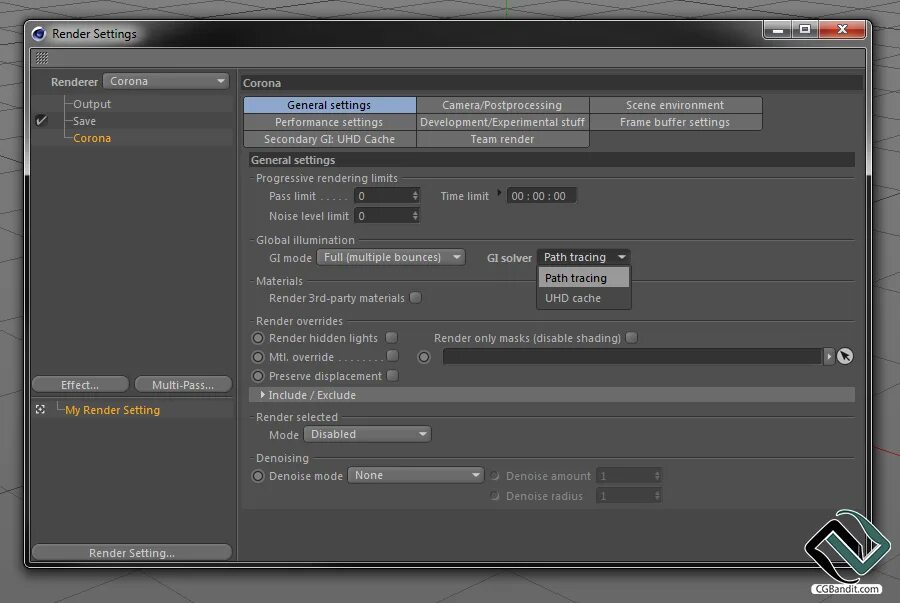
Task: Click the Render Setting... button
Action: pyautogui.click(x=132, y=553)
